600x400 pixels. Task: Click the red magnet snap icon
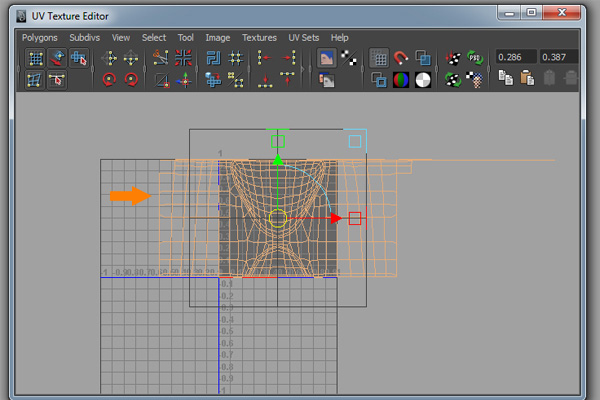point(401,58)
